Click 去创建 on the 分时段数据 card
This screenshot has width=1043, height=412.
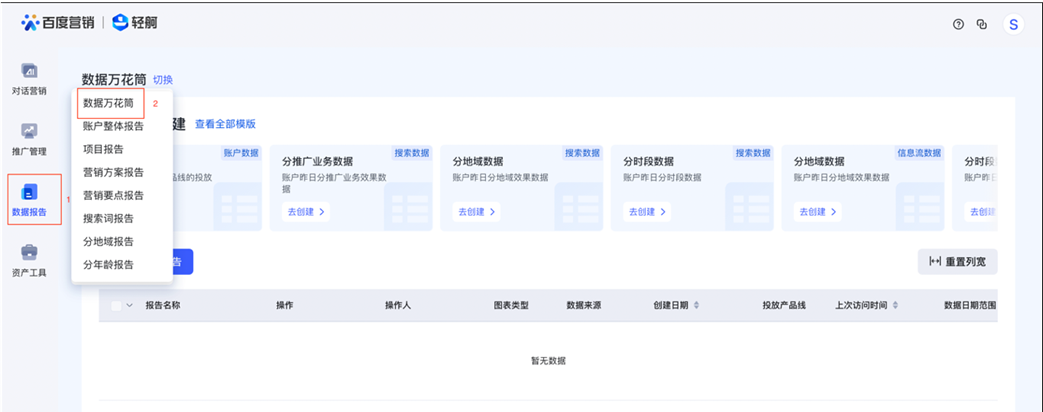(x=647, y=212)
